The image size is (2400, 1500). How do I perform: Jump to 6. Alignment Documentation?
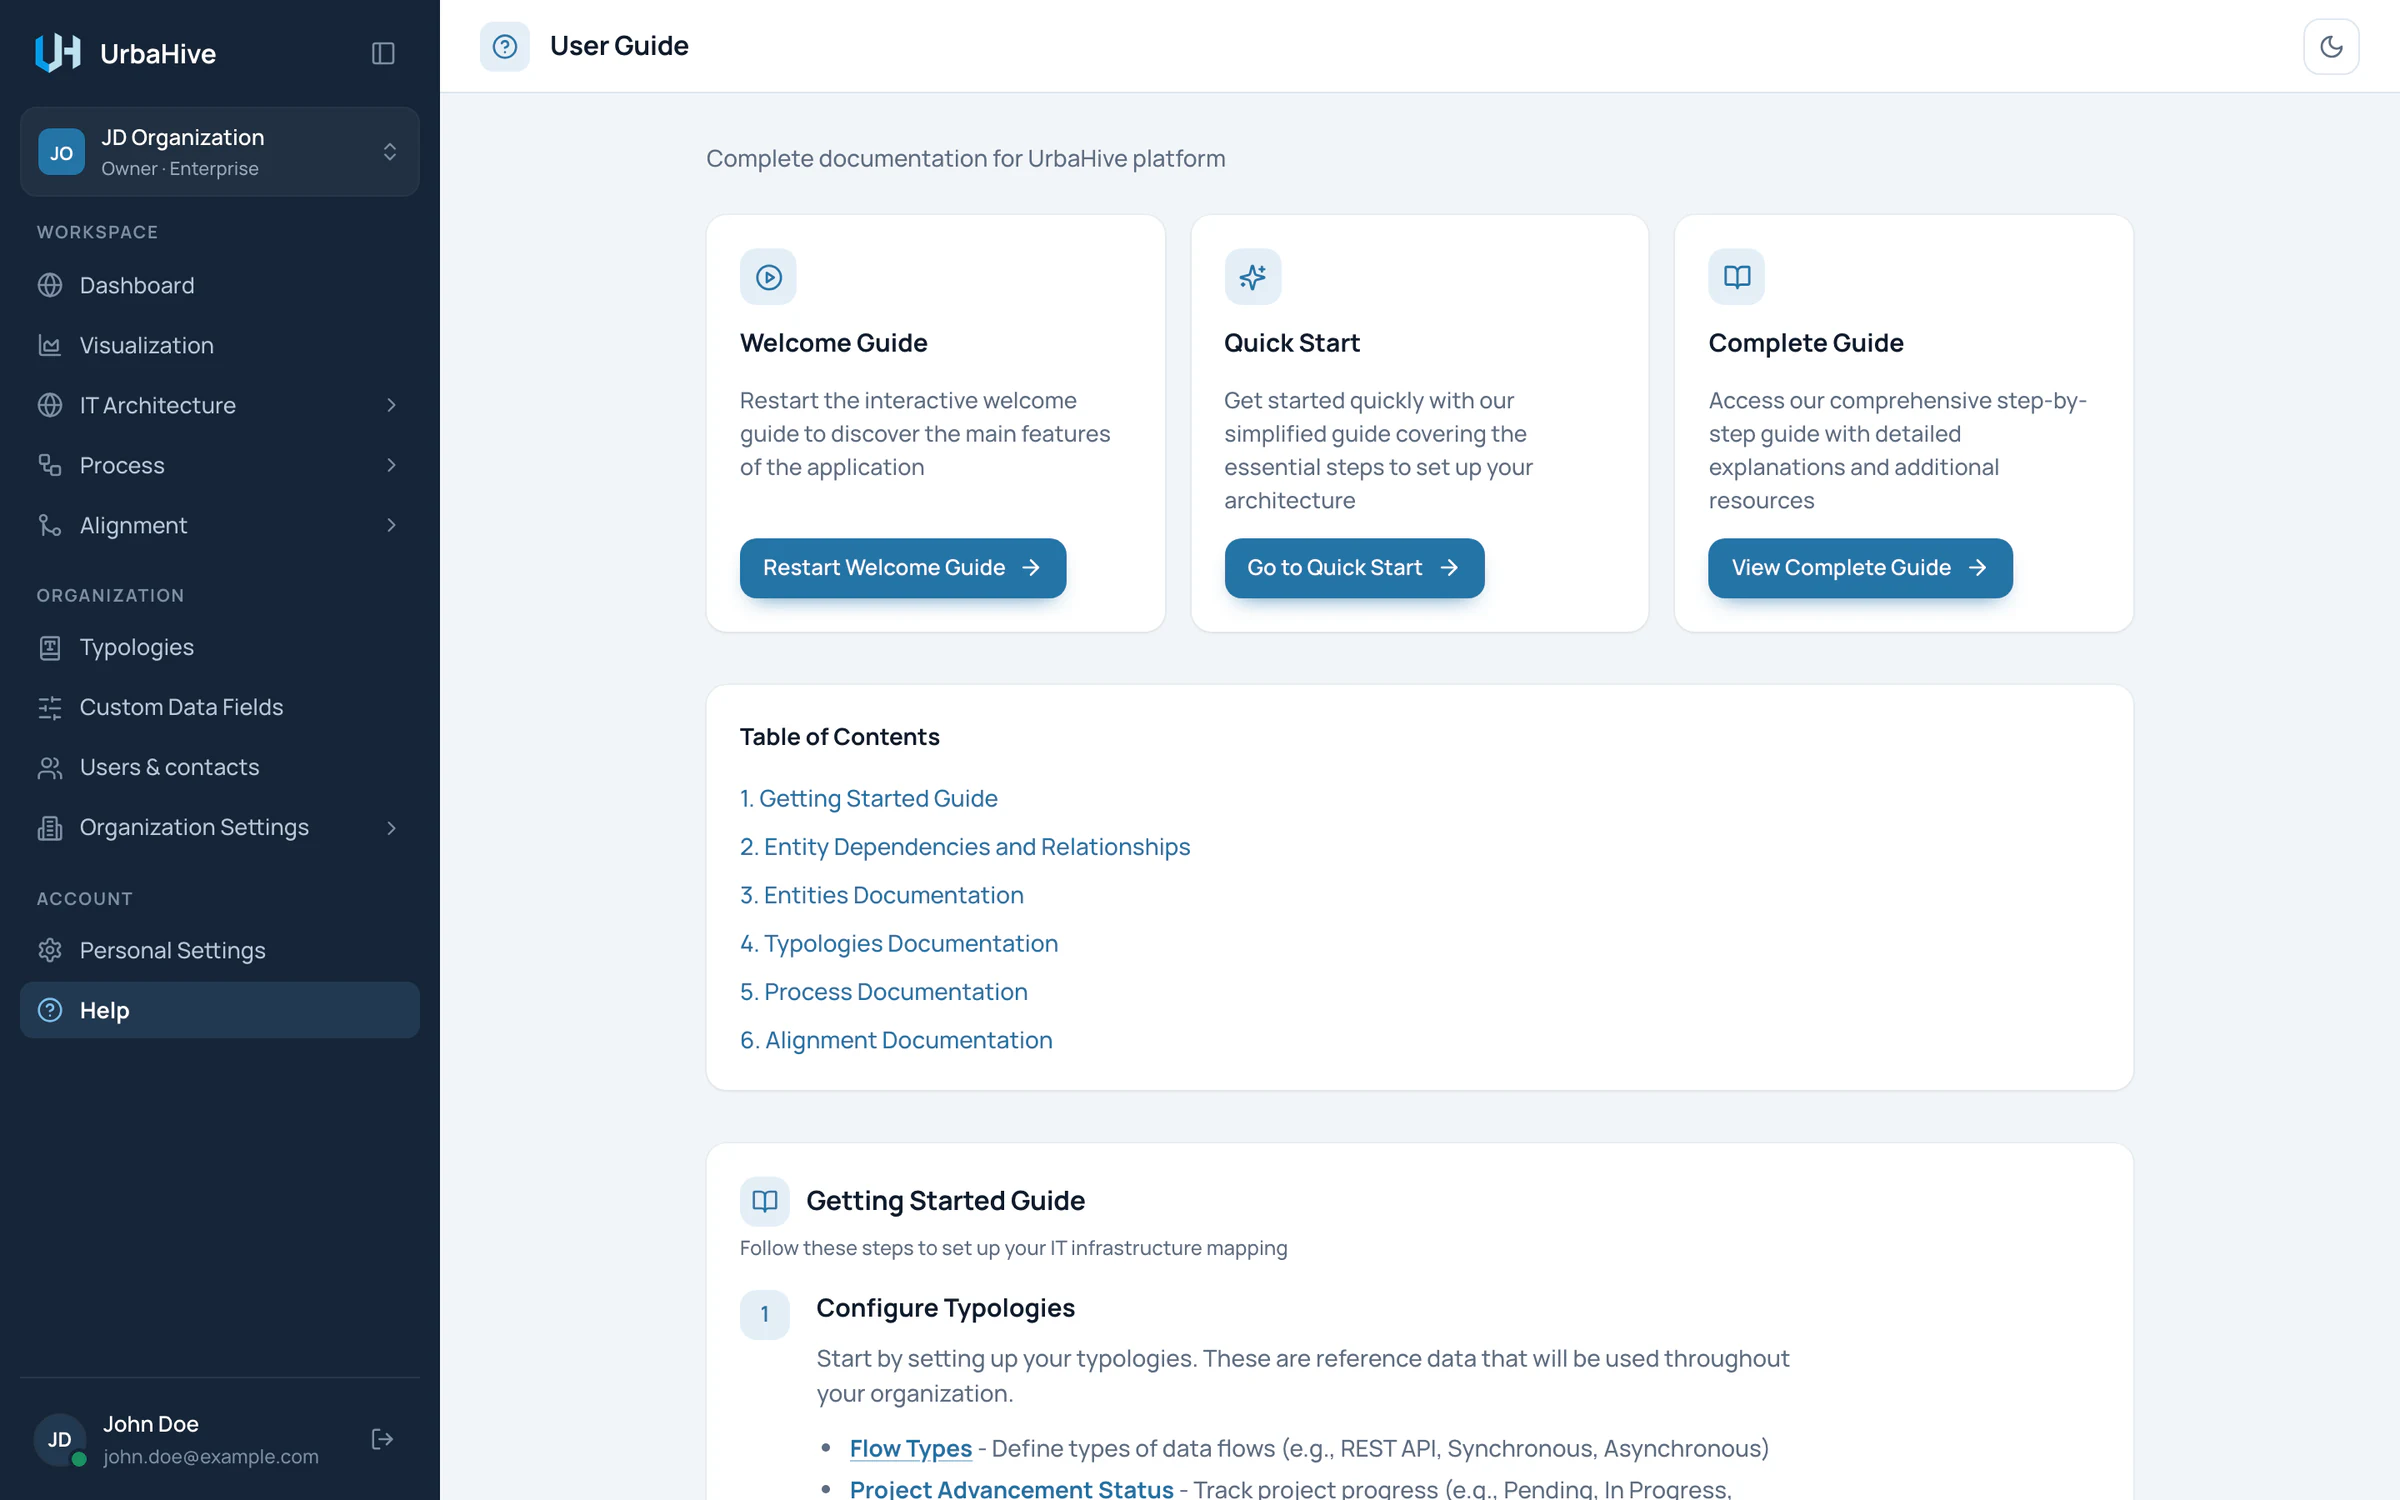[896, 1040]
